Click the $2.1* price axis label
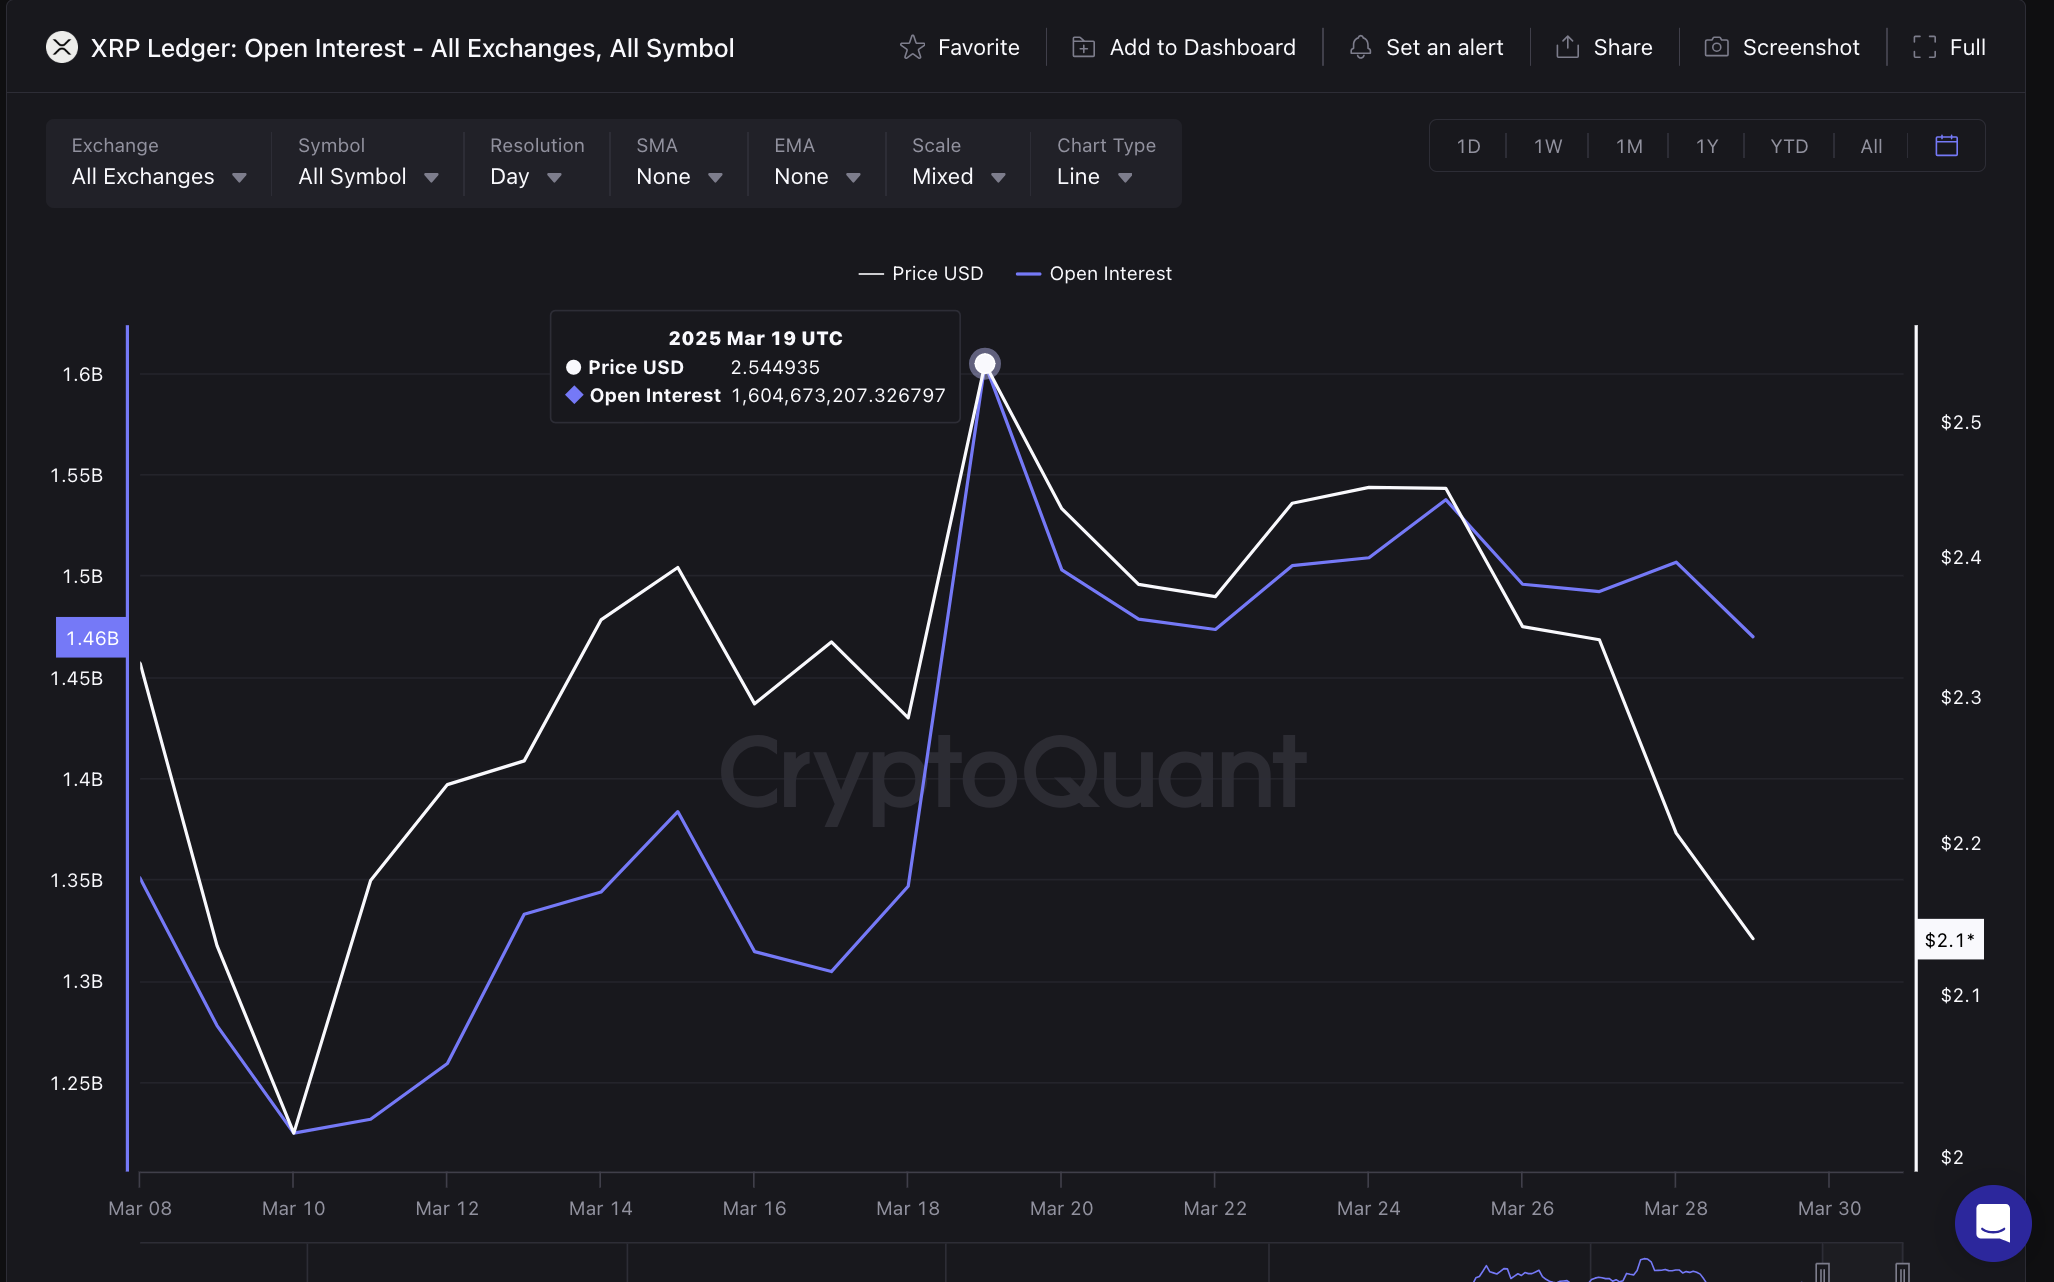The height and width of the screenshot is (1282, 2054). (x=1950, y=940)
